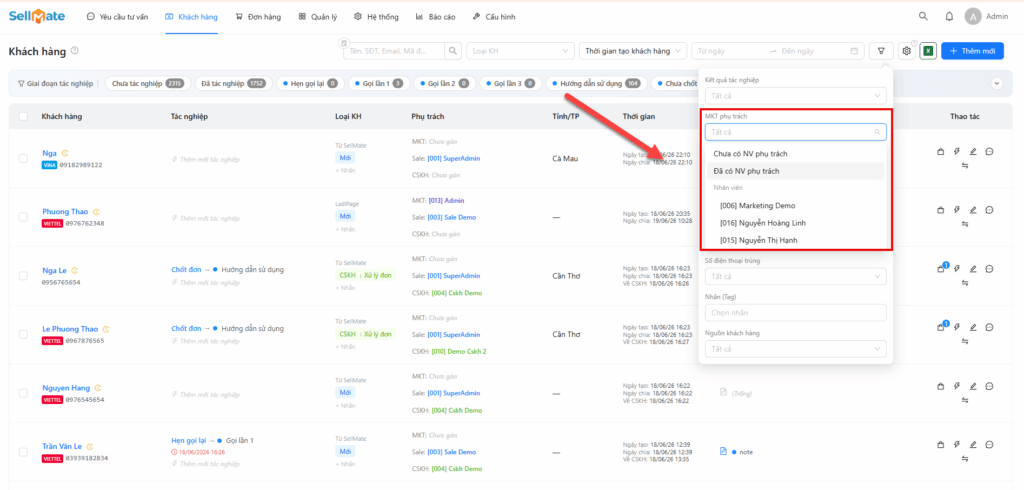The height and width of the screenshot is (490, 1024).
Task: Open the Kết quả tác nghiệp dropdown
Action: pos(795,96)
